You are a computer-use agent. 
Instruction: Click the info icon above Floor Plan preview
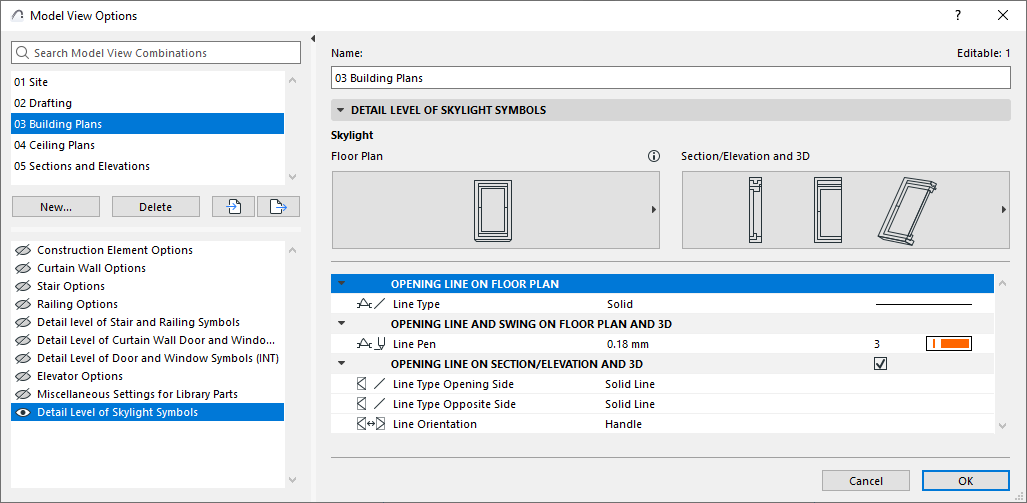pyautogui.click(x=654, y=156)
